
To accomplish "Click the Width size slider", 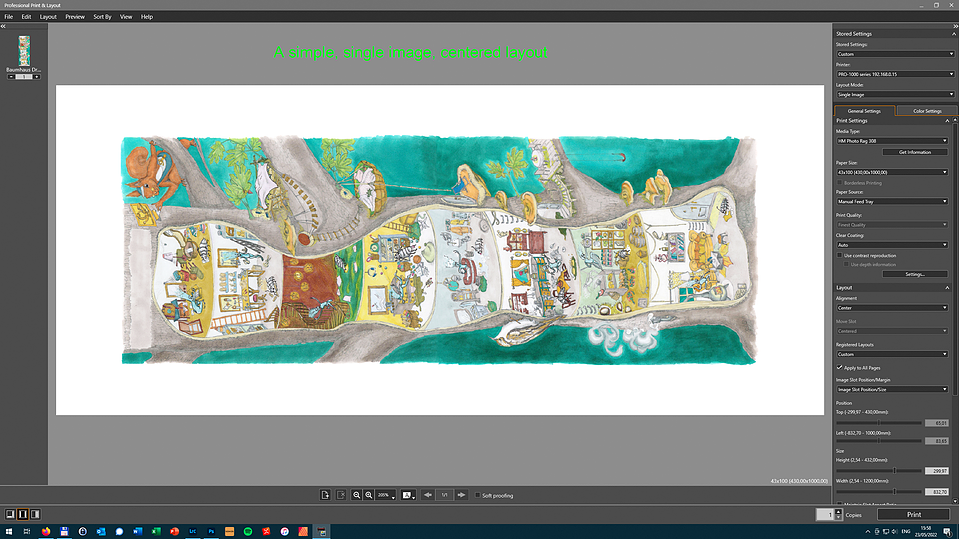I will pos(879,491).
